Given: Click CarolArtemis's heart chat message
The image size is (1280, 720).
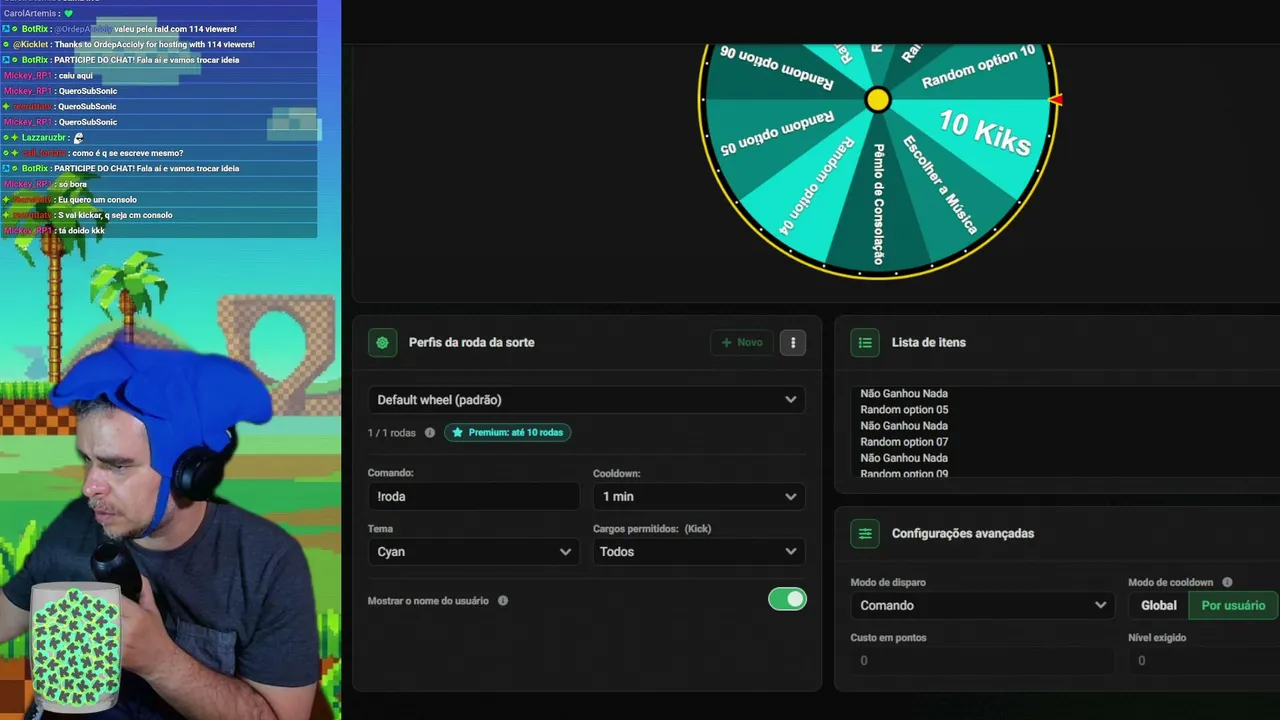Looking at the screenshot, I should click(38, 14).
